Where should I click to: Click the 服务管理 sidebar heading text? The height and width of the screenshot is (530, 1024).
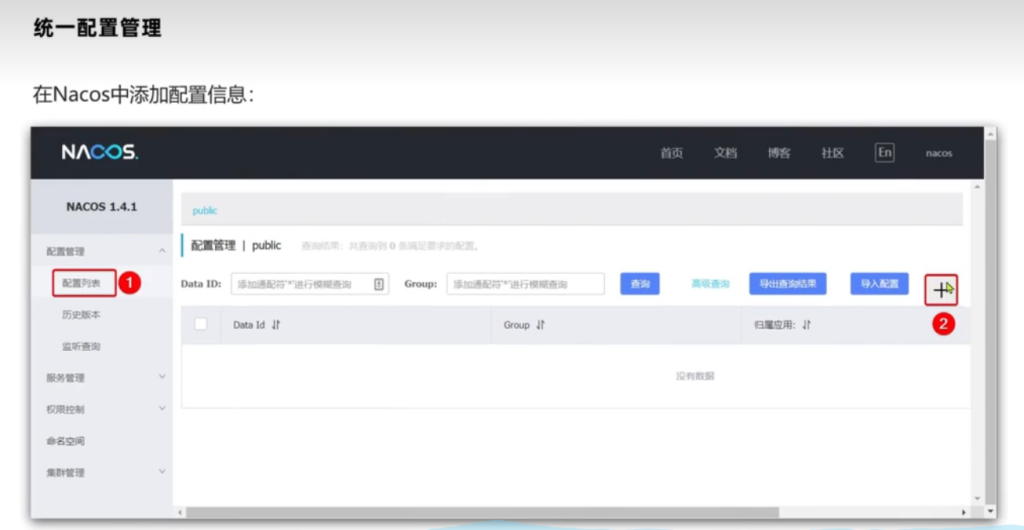pyautogui.click(x=65, y=378)
